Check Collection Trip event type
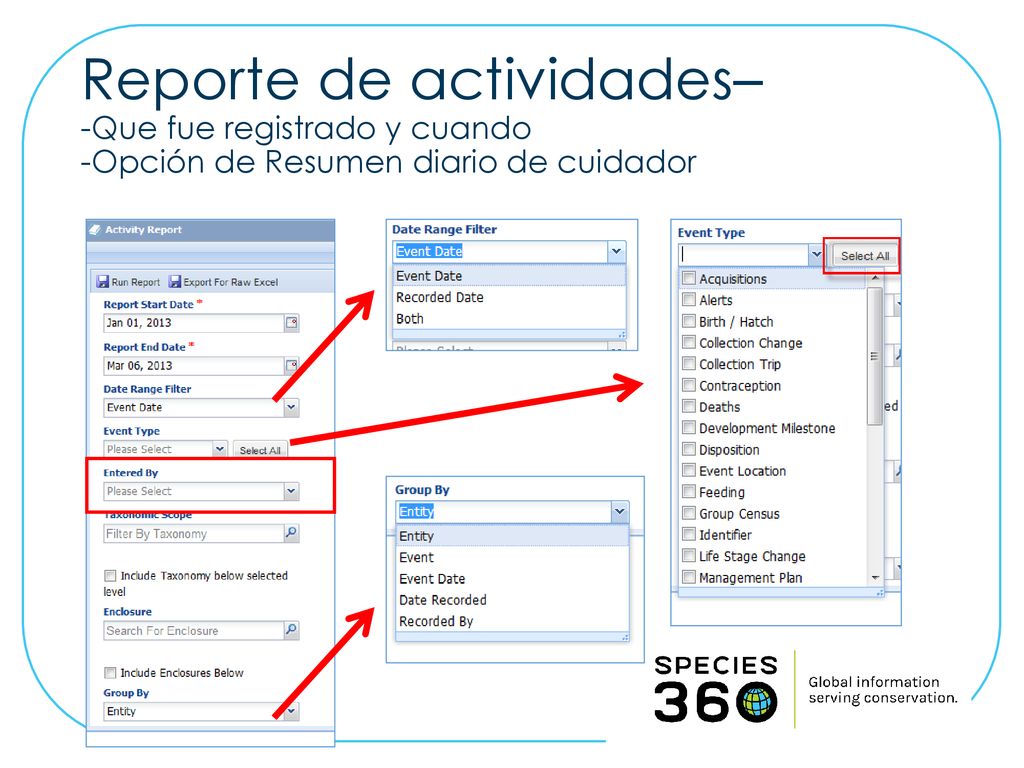 (x=688, y=364)
